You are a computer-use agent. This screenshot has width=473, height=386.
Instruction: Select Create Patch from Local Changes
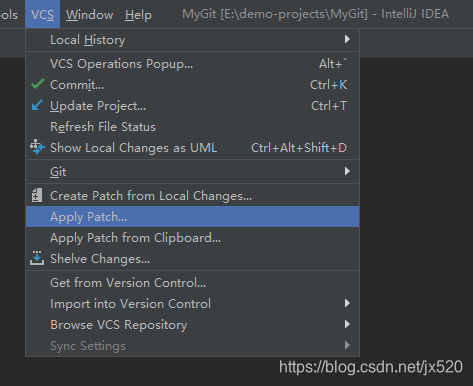point(192,196)
